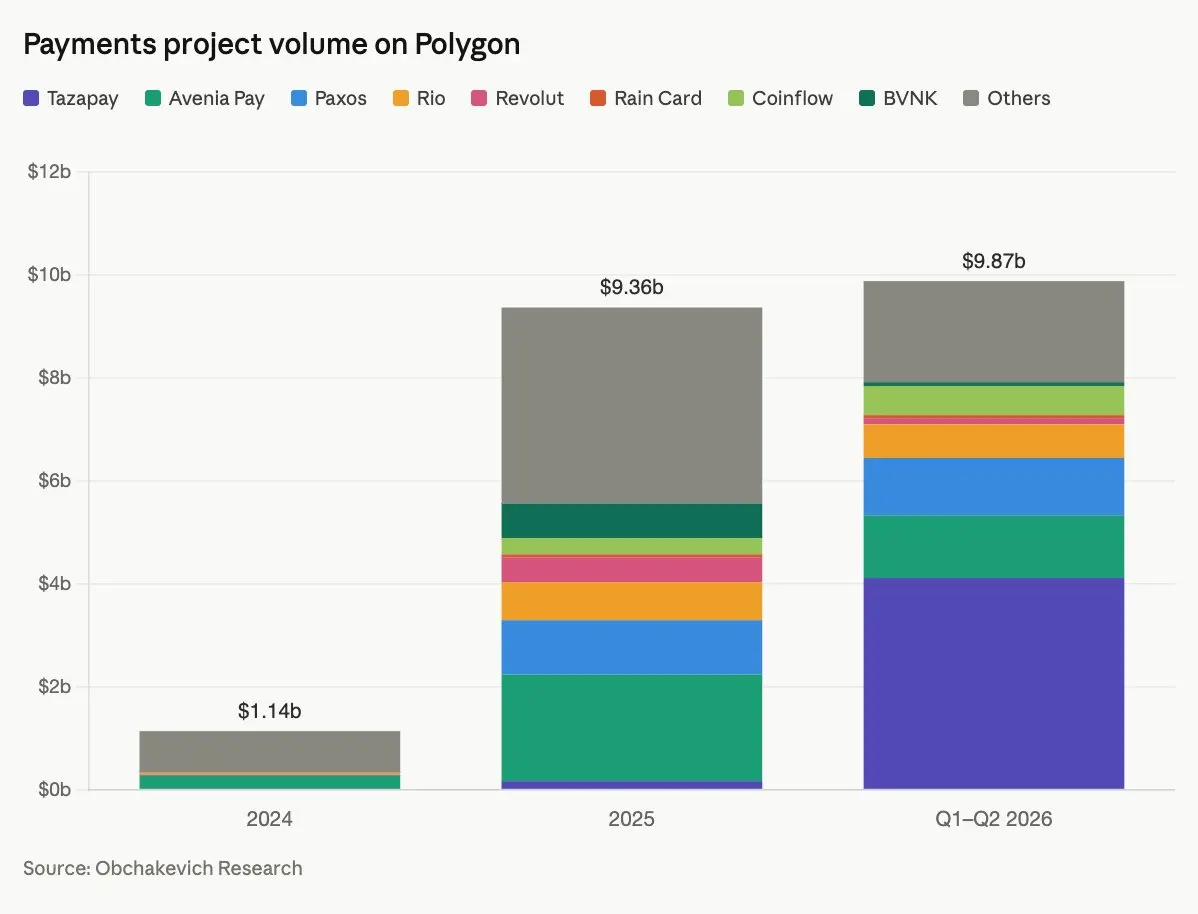Click the BVNK dark green legend swatch
The width and height of the screenshot is (1198, 914).
click(867, 98)
